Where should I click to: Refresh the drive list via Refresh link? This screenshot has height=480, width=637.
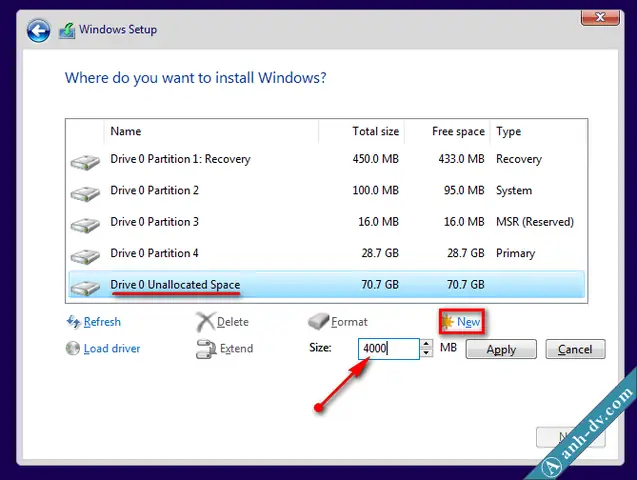point(102,322)
